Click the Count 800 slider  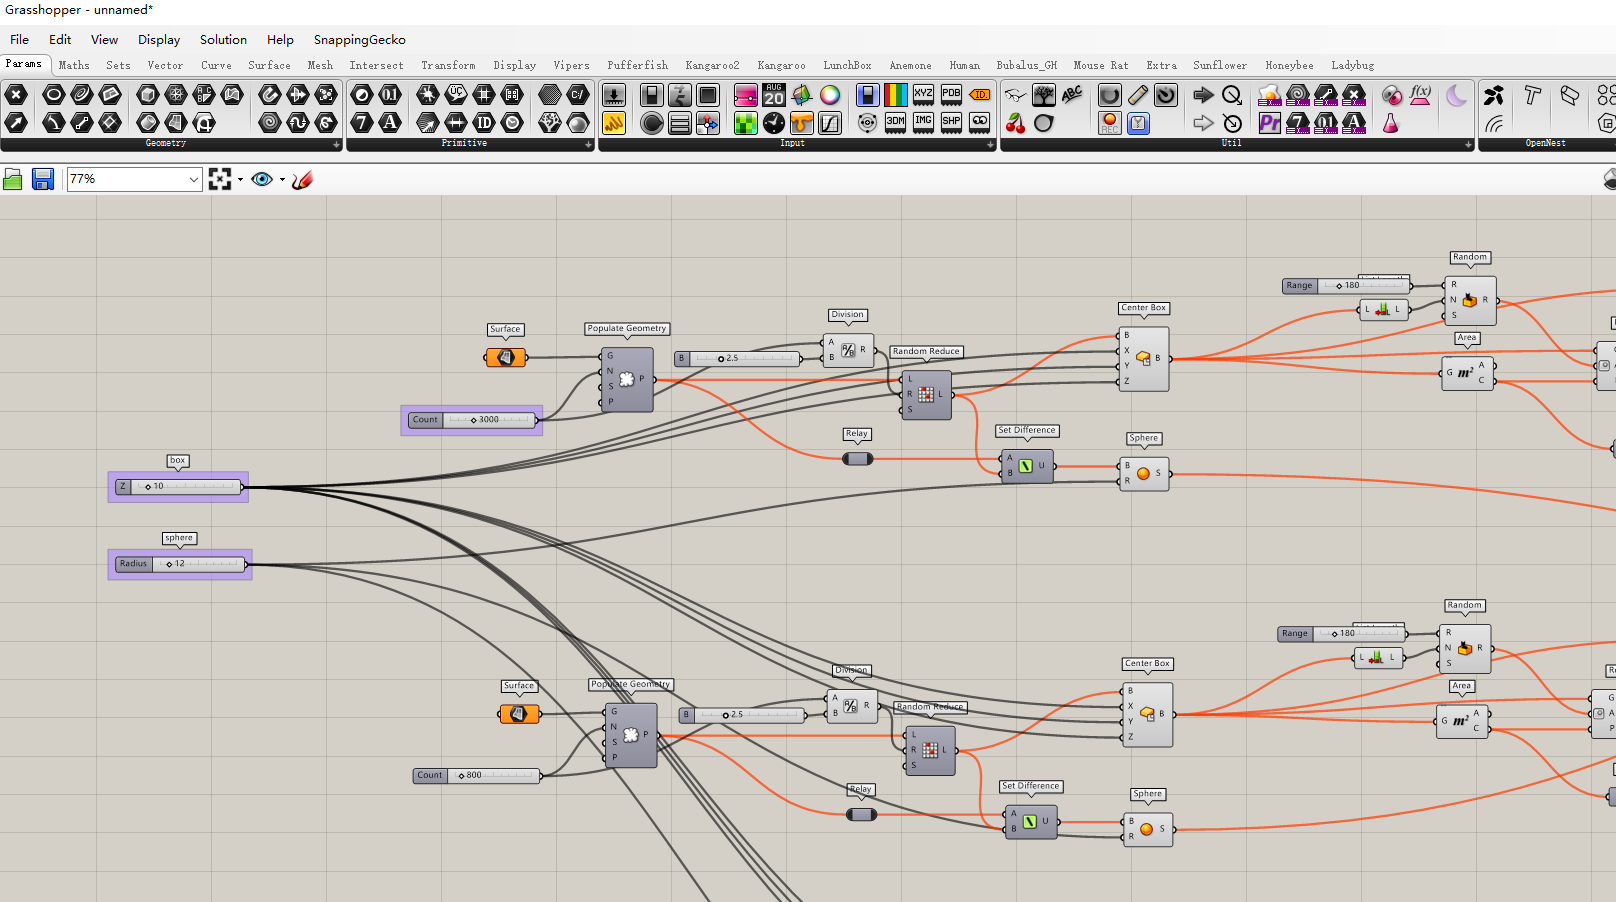click(477, 775)
